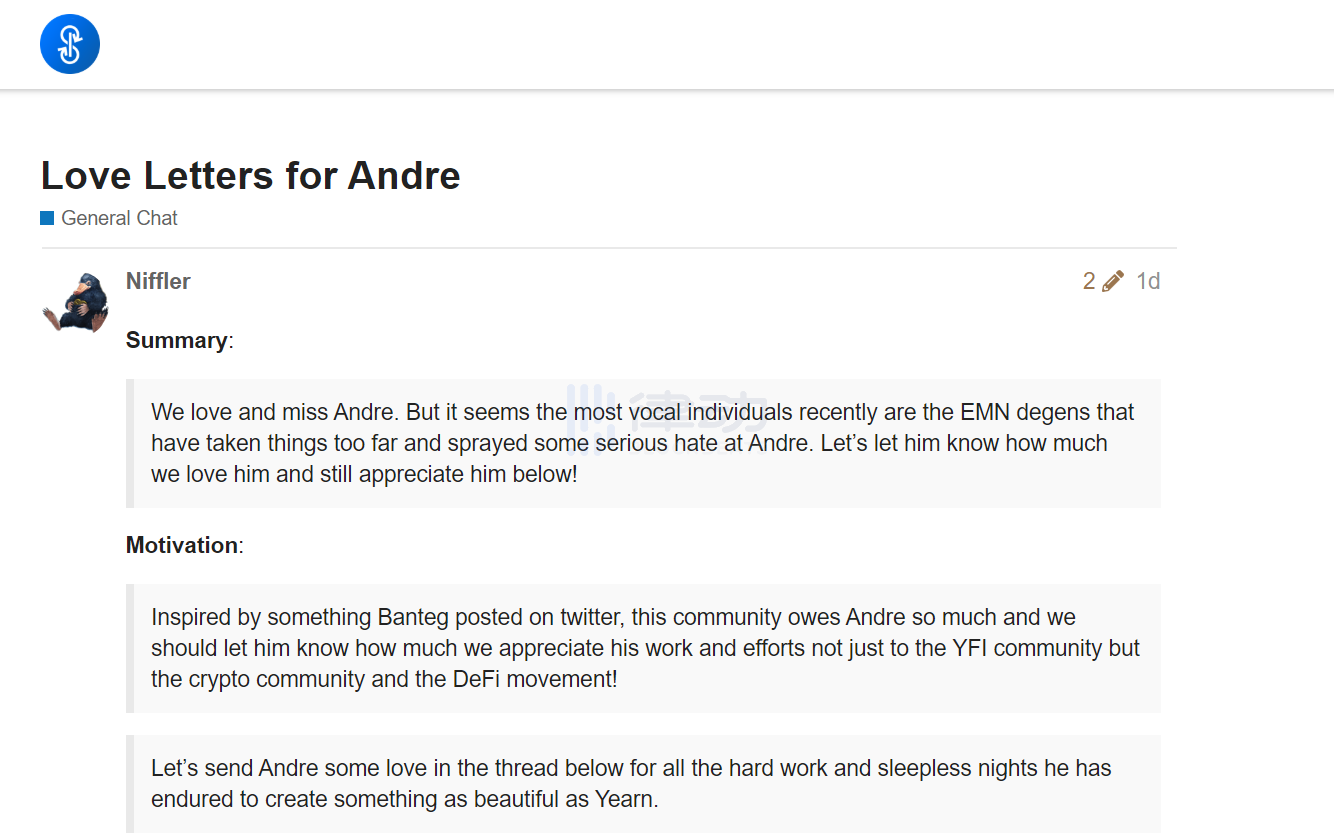Click the quote starting "We love and miss Andre"

pos(643,443)
